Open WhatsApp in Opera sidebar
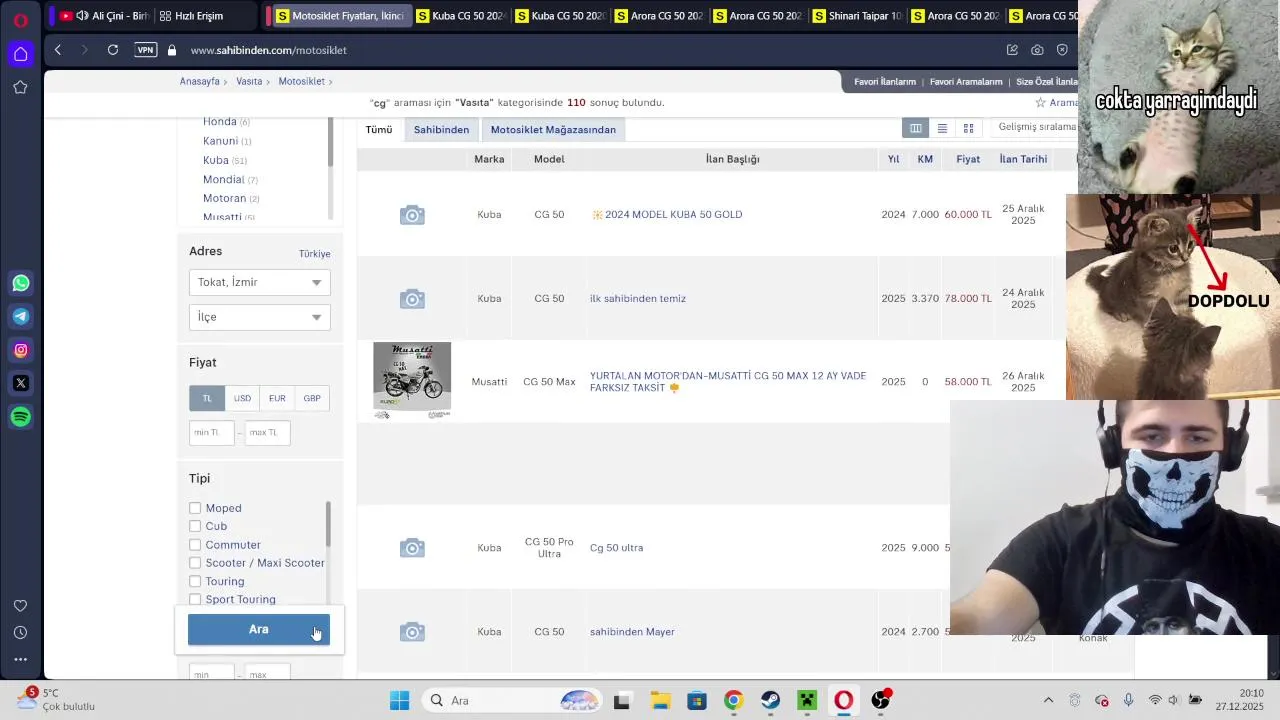 pos(21,283)
